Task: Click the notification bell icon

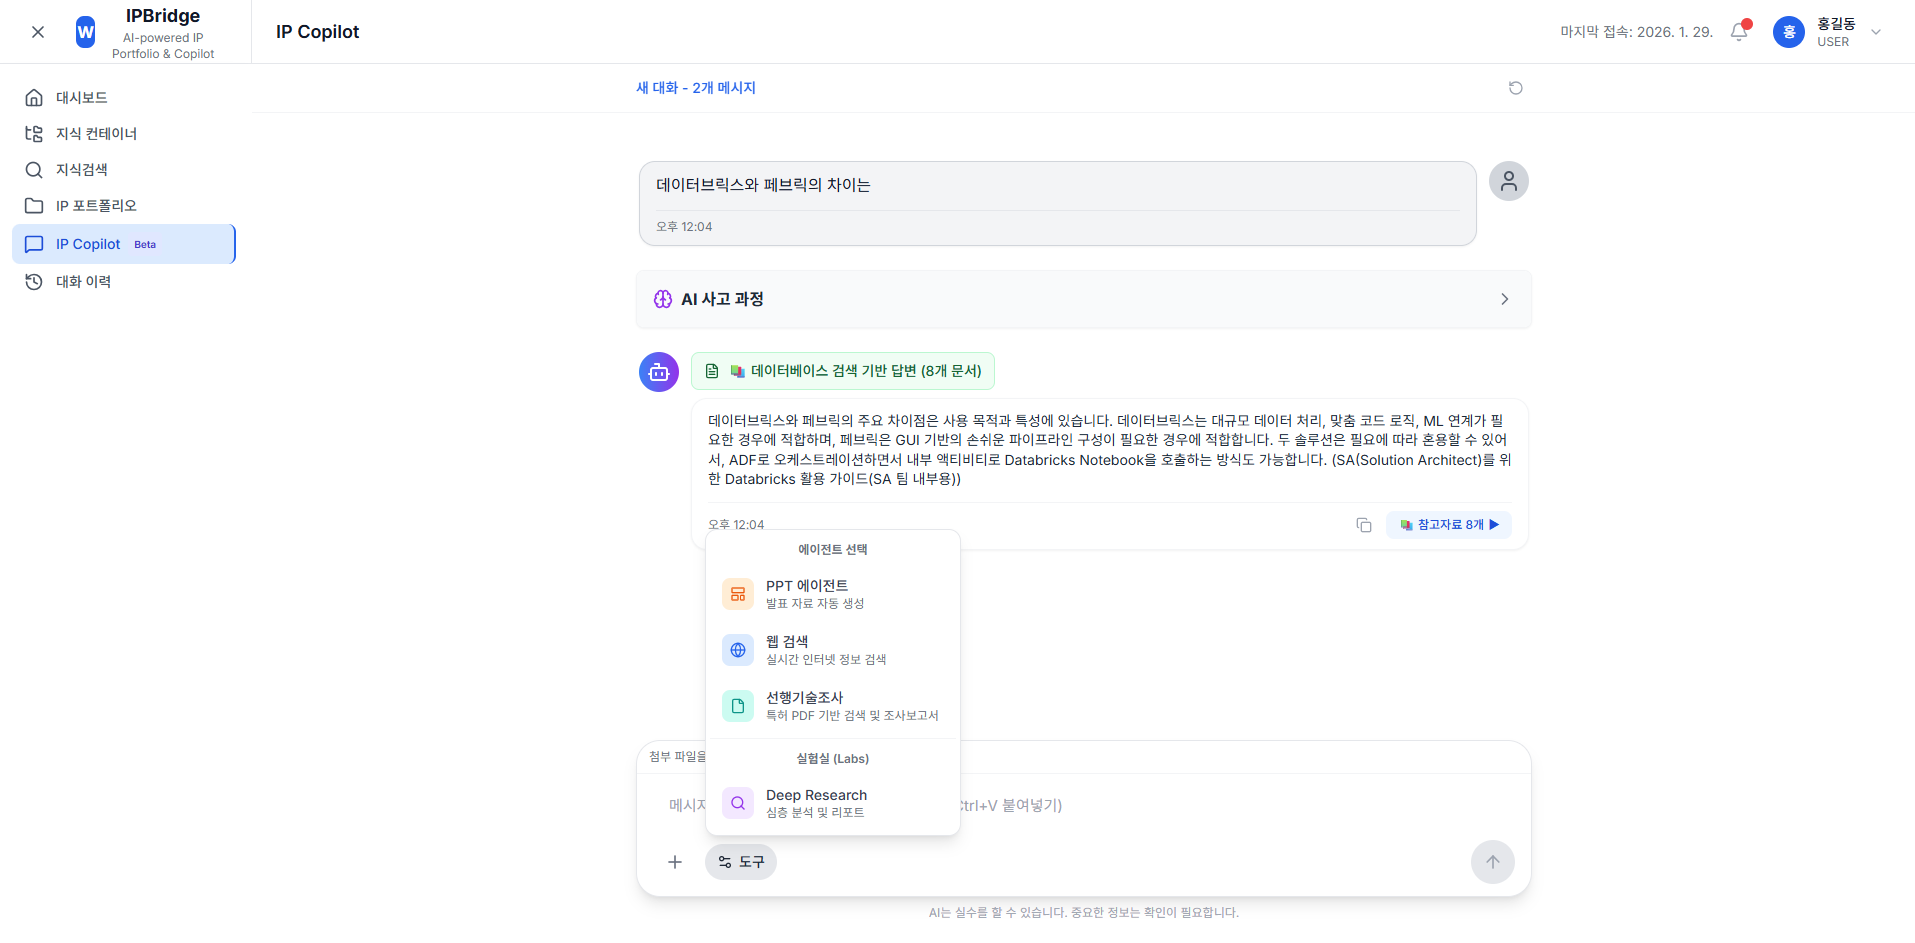Action: click(1739, 32)
